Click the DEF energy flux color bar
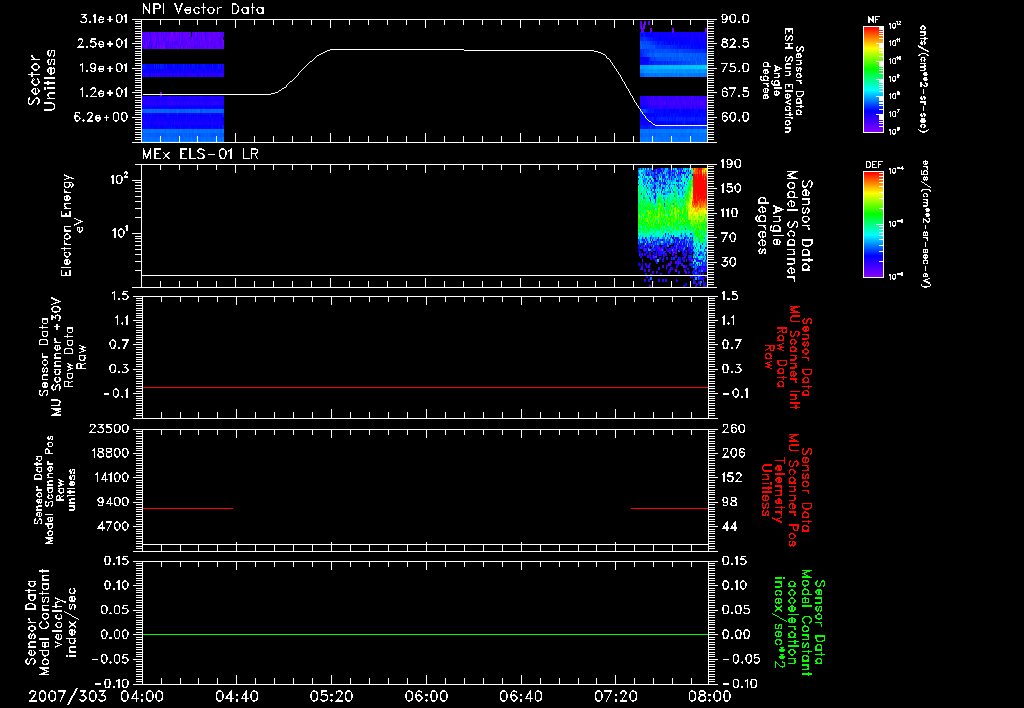 point(873,224)
